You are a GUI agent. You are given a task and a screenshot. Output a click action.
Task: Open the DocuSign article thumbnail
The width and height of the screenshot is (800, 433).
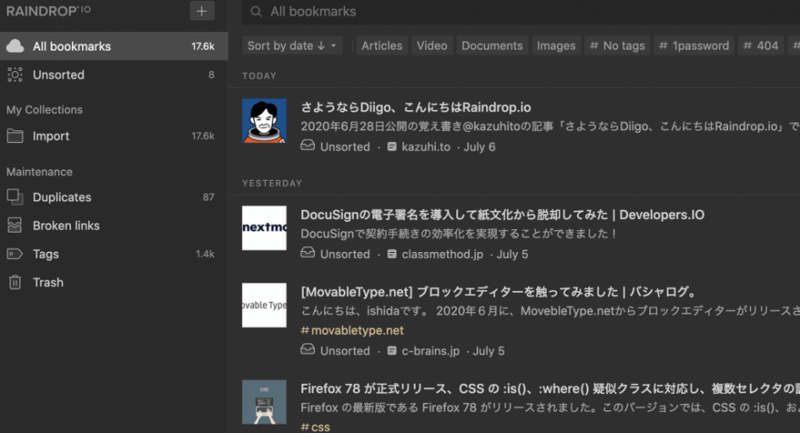(x=264, y=228)
